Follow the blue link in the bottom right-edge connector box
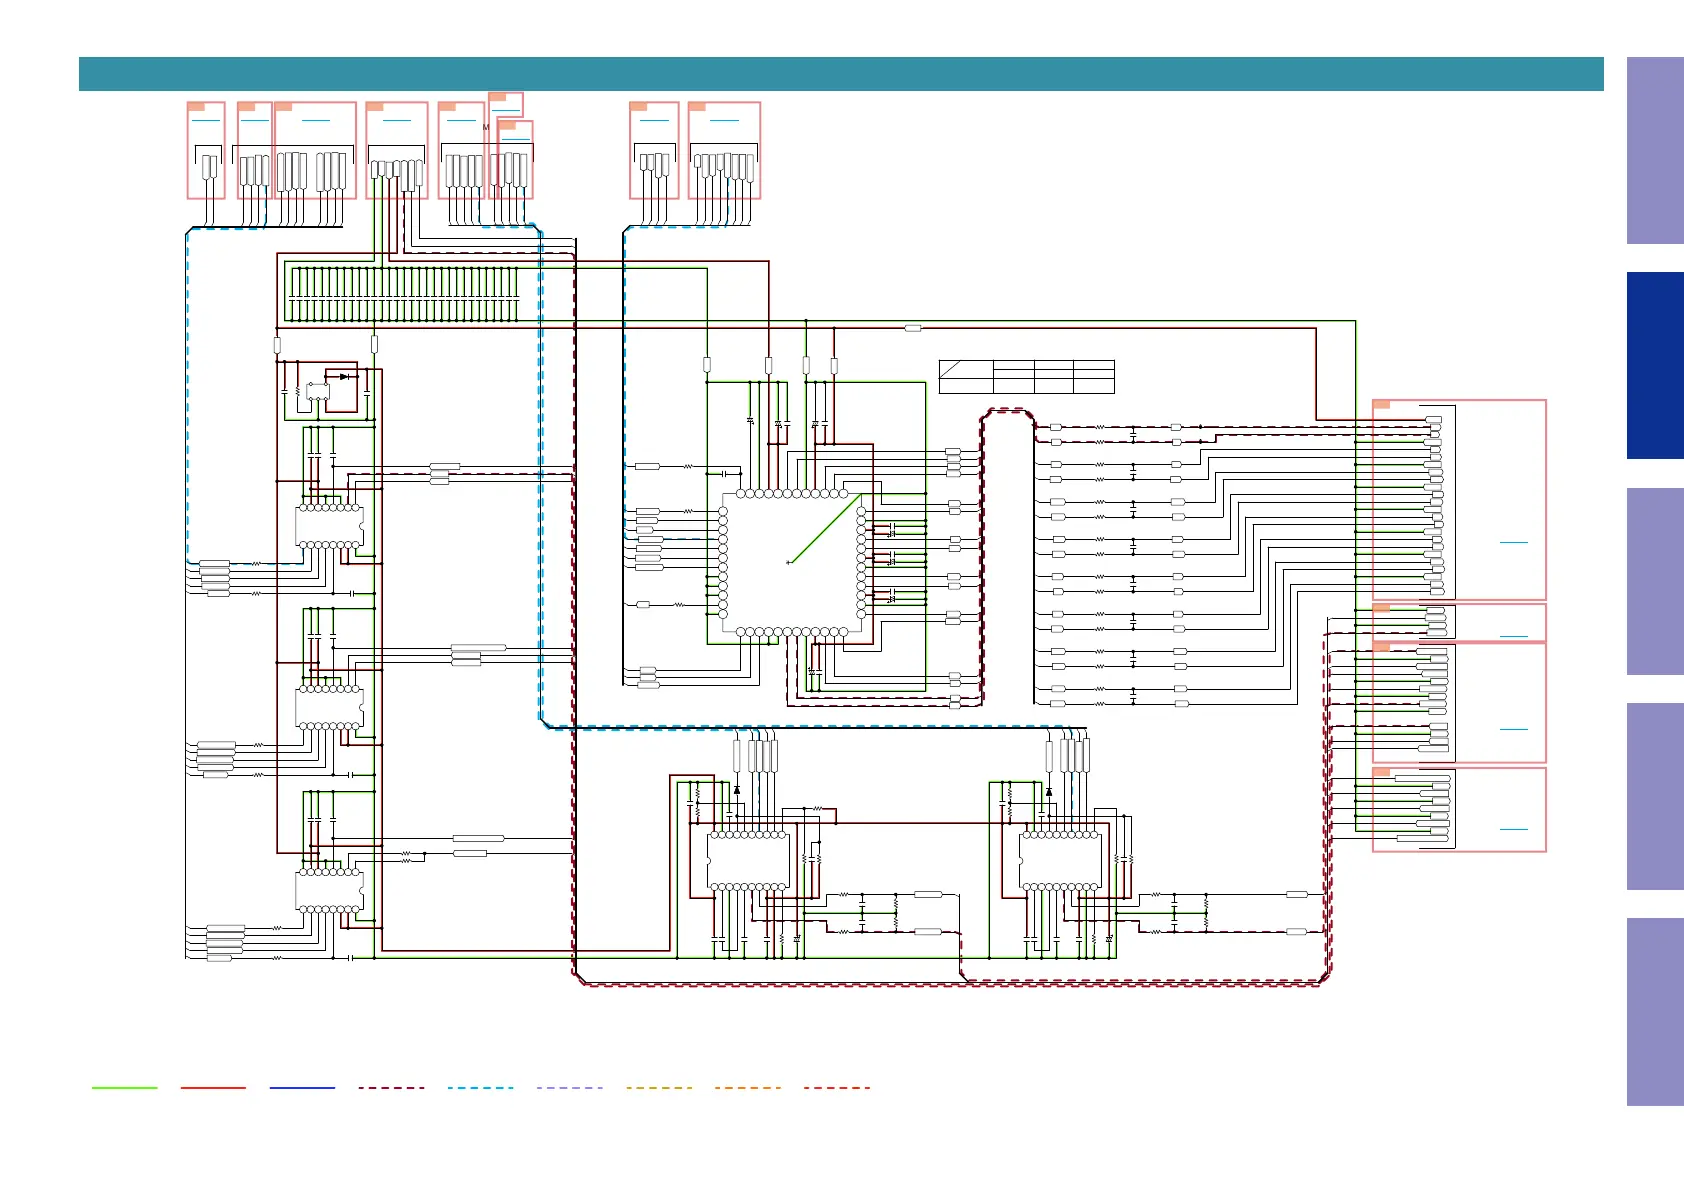The width and height of the screenshot is (1684, 1191). (1514, 829)
